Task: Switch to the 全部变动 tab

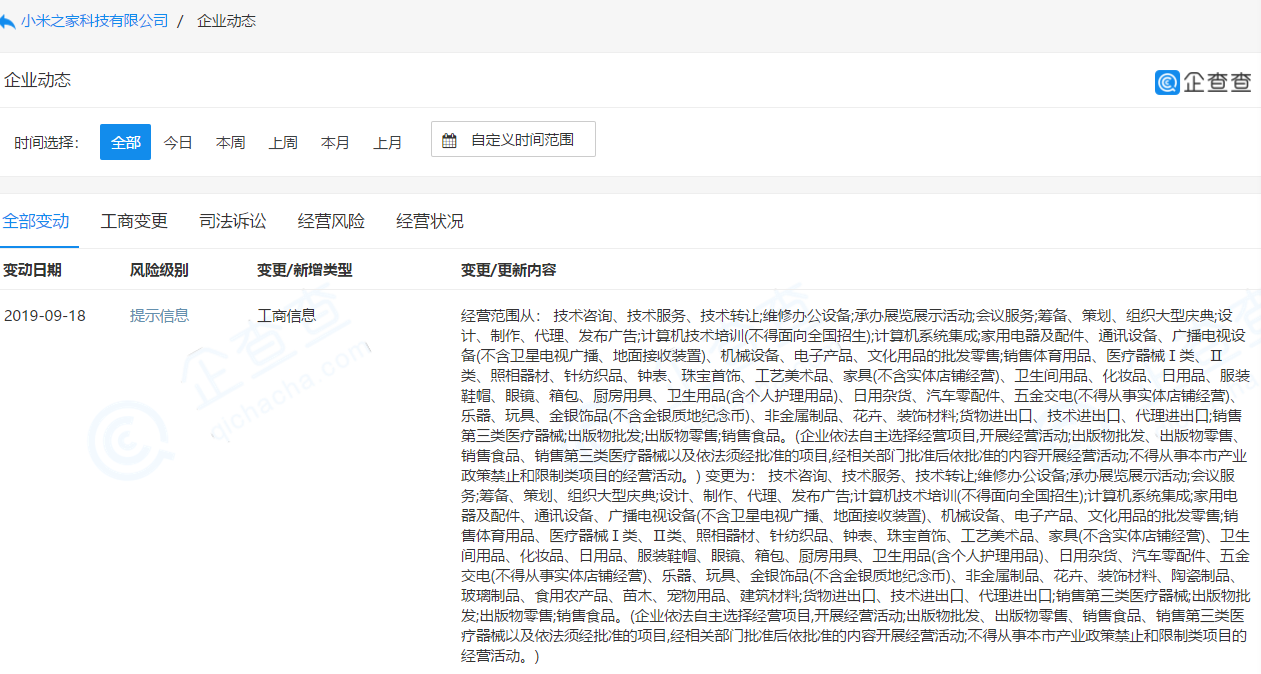Action: pos(36,221)
